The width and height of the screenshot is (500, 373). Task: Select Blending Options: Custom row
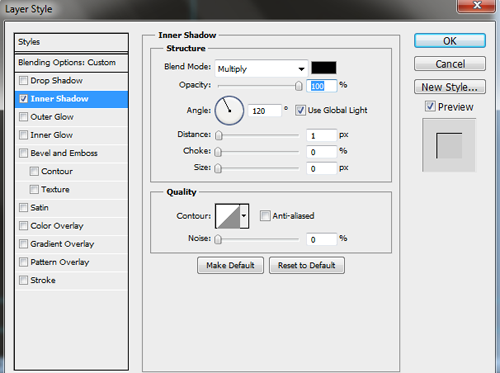pyautogui.click(x=71, y=63)
